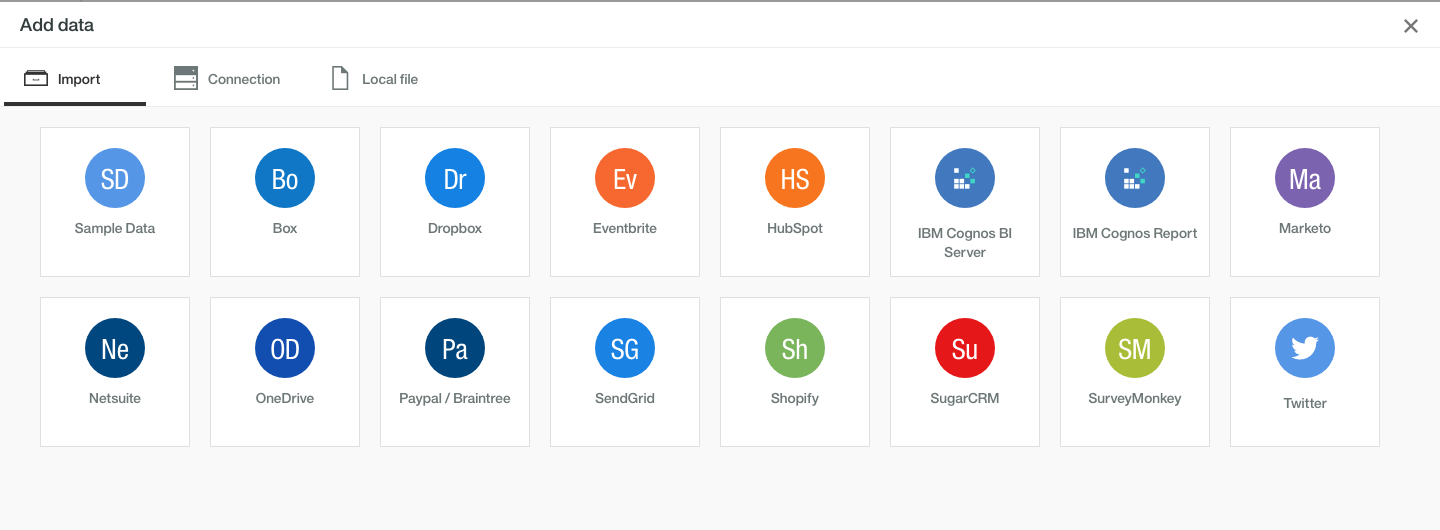1440x530 pixels.
Task: Close the Add data dialog
Action: pyautogui.click(x=1411, y=26)
